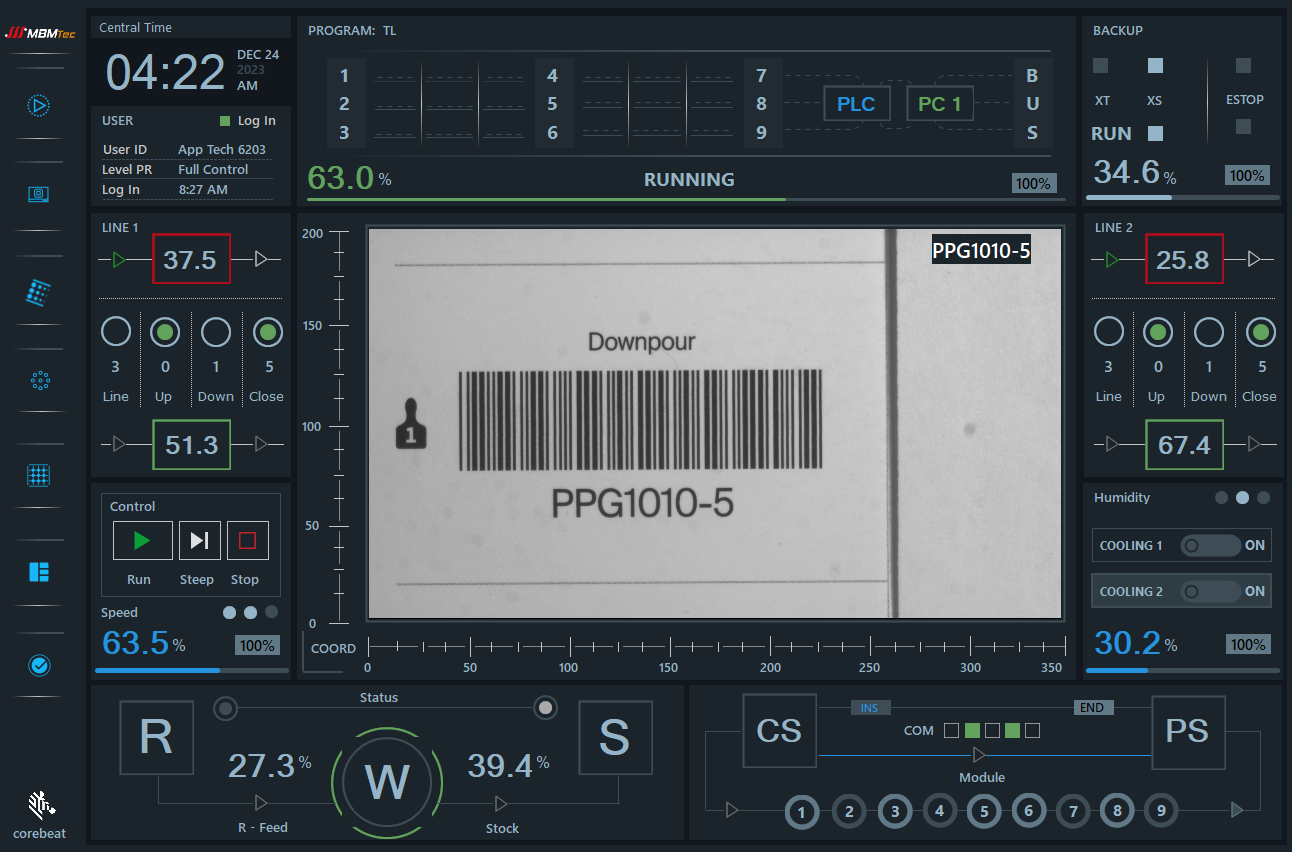Click the barcode camera image

(x=714, y=424)
